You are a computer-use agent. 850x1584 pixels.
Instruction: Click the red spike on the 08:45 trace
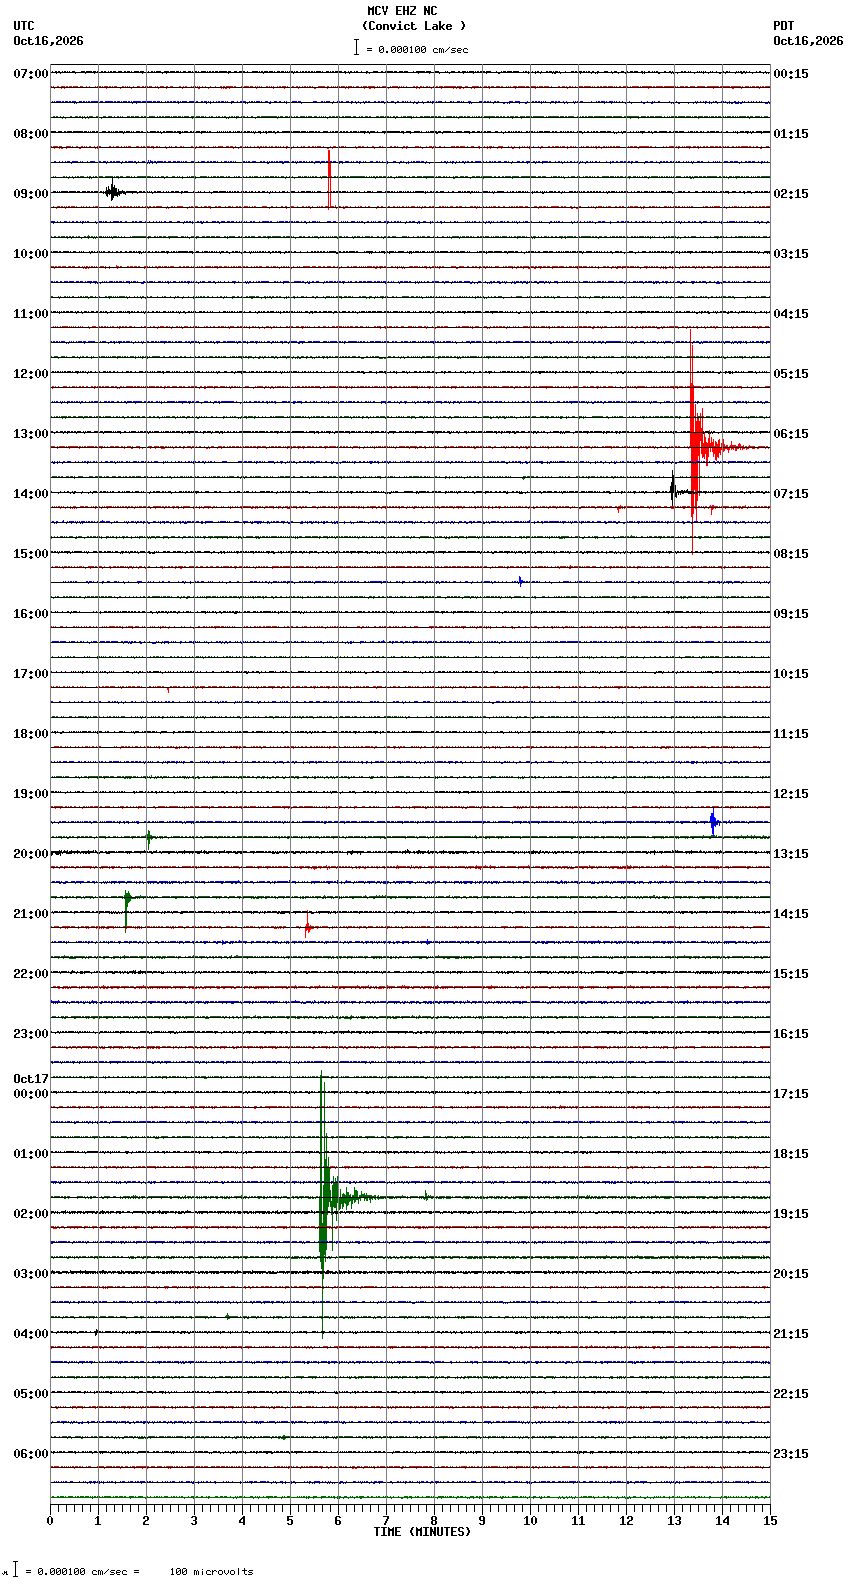329,178
